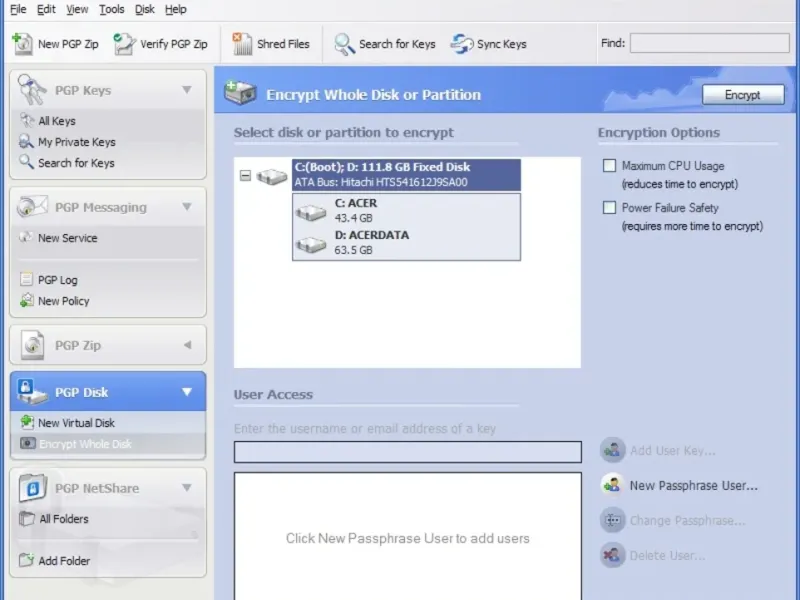Viewport: 800px width, 600px height.
Task: Click Add Folder under PGP NetShare
Action: tap(64, 560)
